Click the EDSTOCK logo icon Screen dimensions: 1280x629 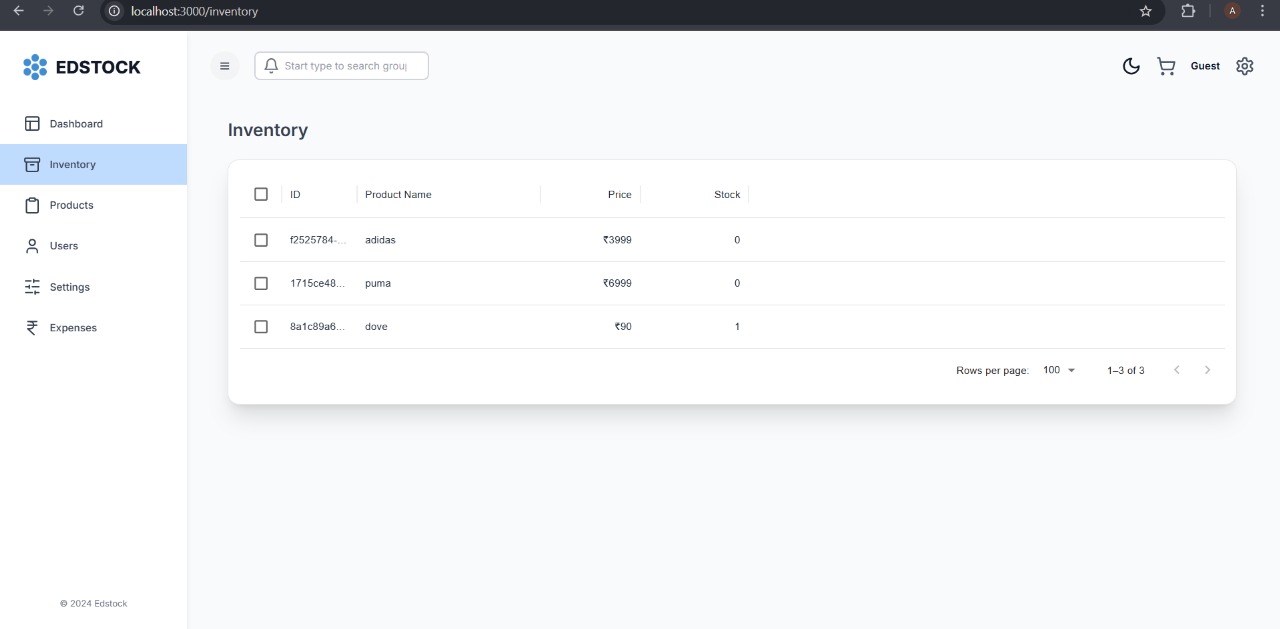pos(35,67)
